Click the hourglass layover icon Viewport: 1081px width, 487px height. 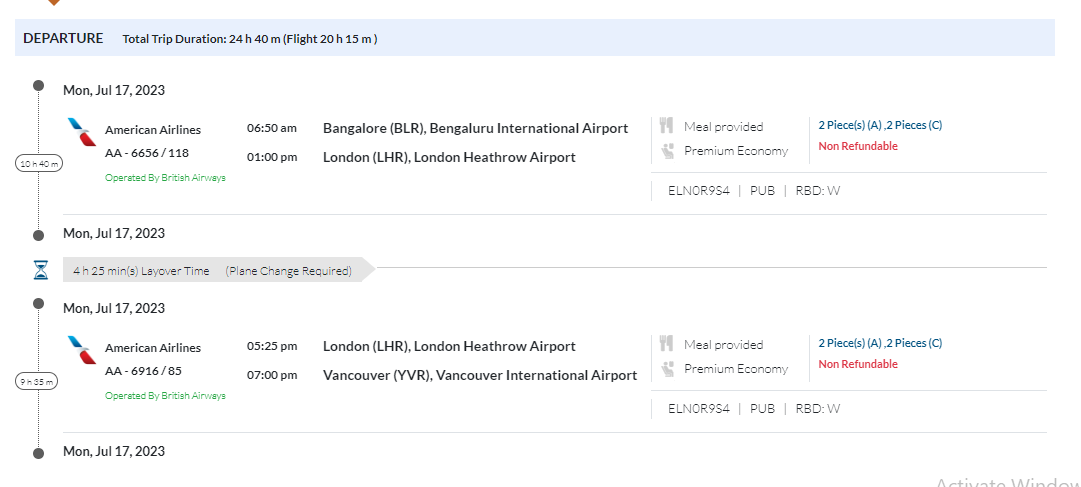(40, 270)
